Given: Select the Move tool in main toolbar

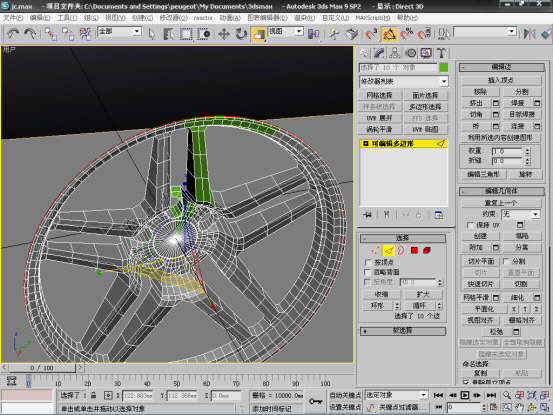Looking at the screenshot, I should click(x=224, y=34).
